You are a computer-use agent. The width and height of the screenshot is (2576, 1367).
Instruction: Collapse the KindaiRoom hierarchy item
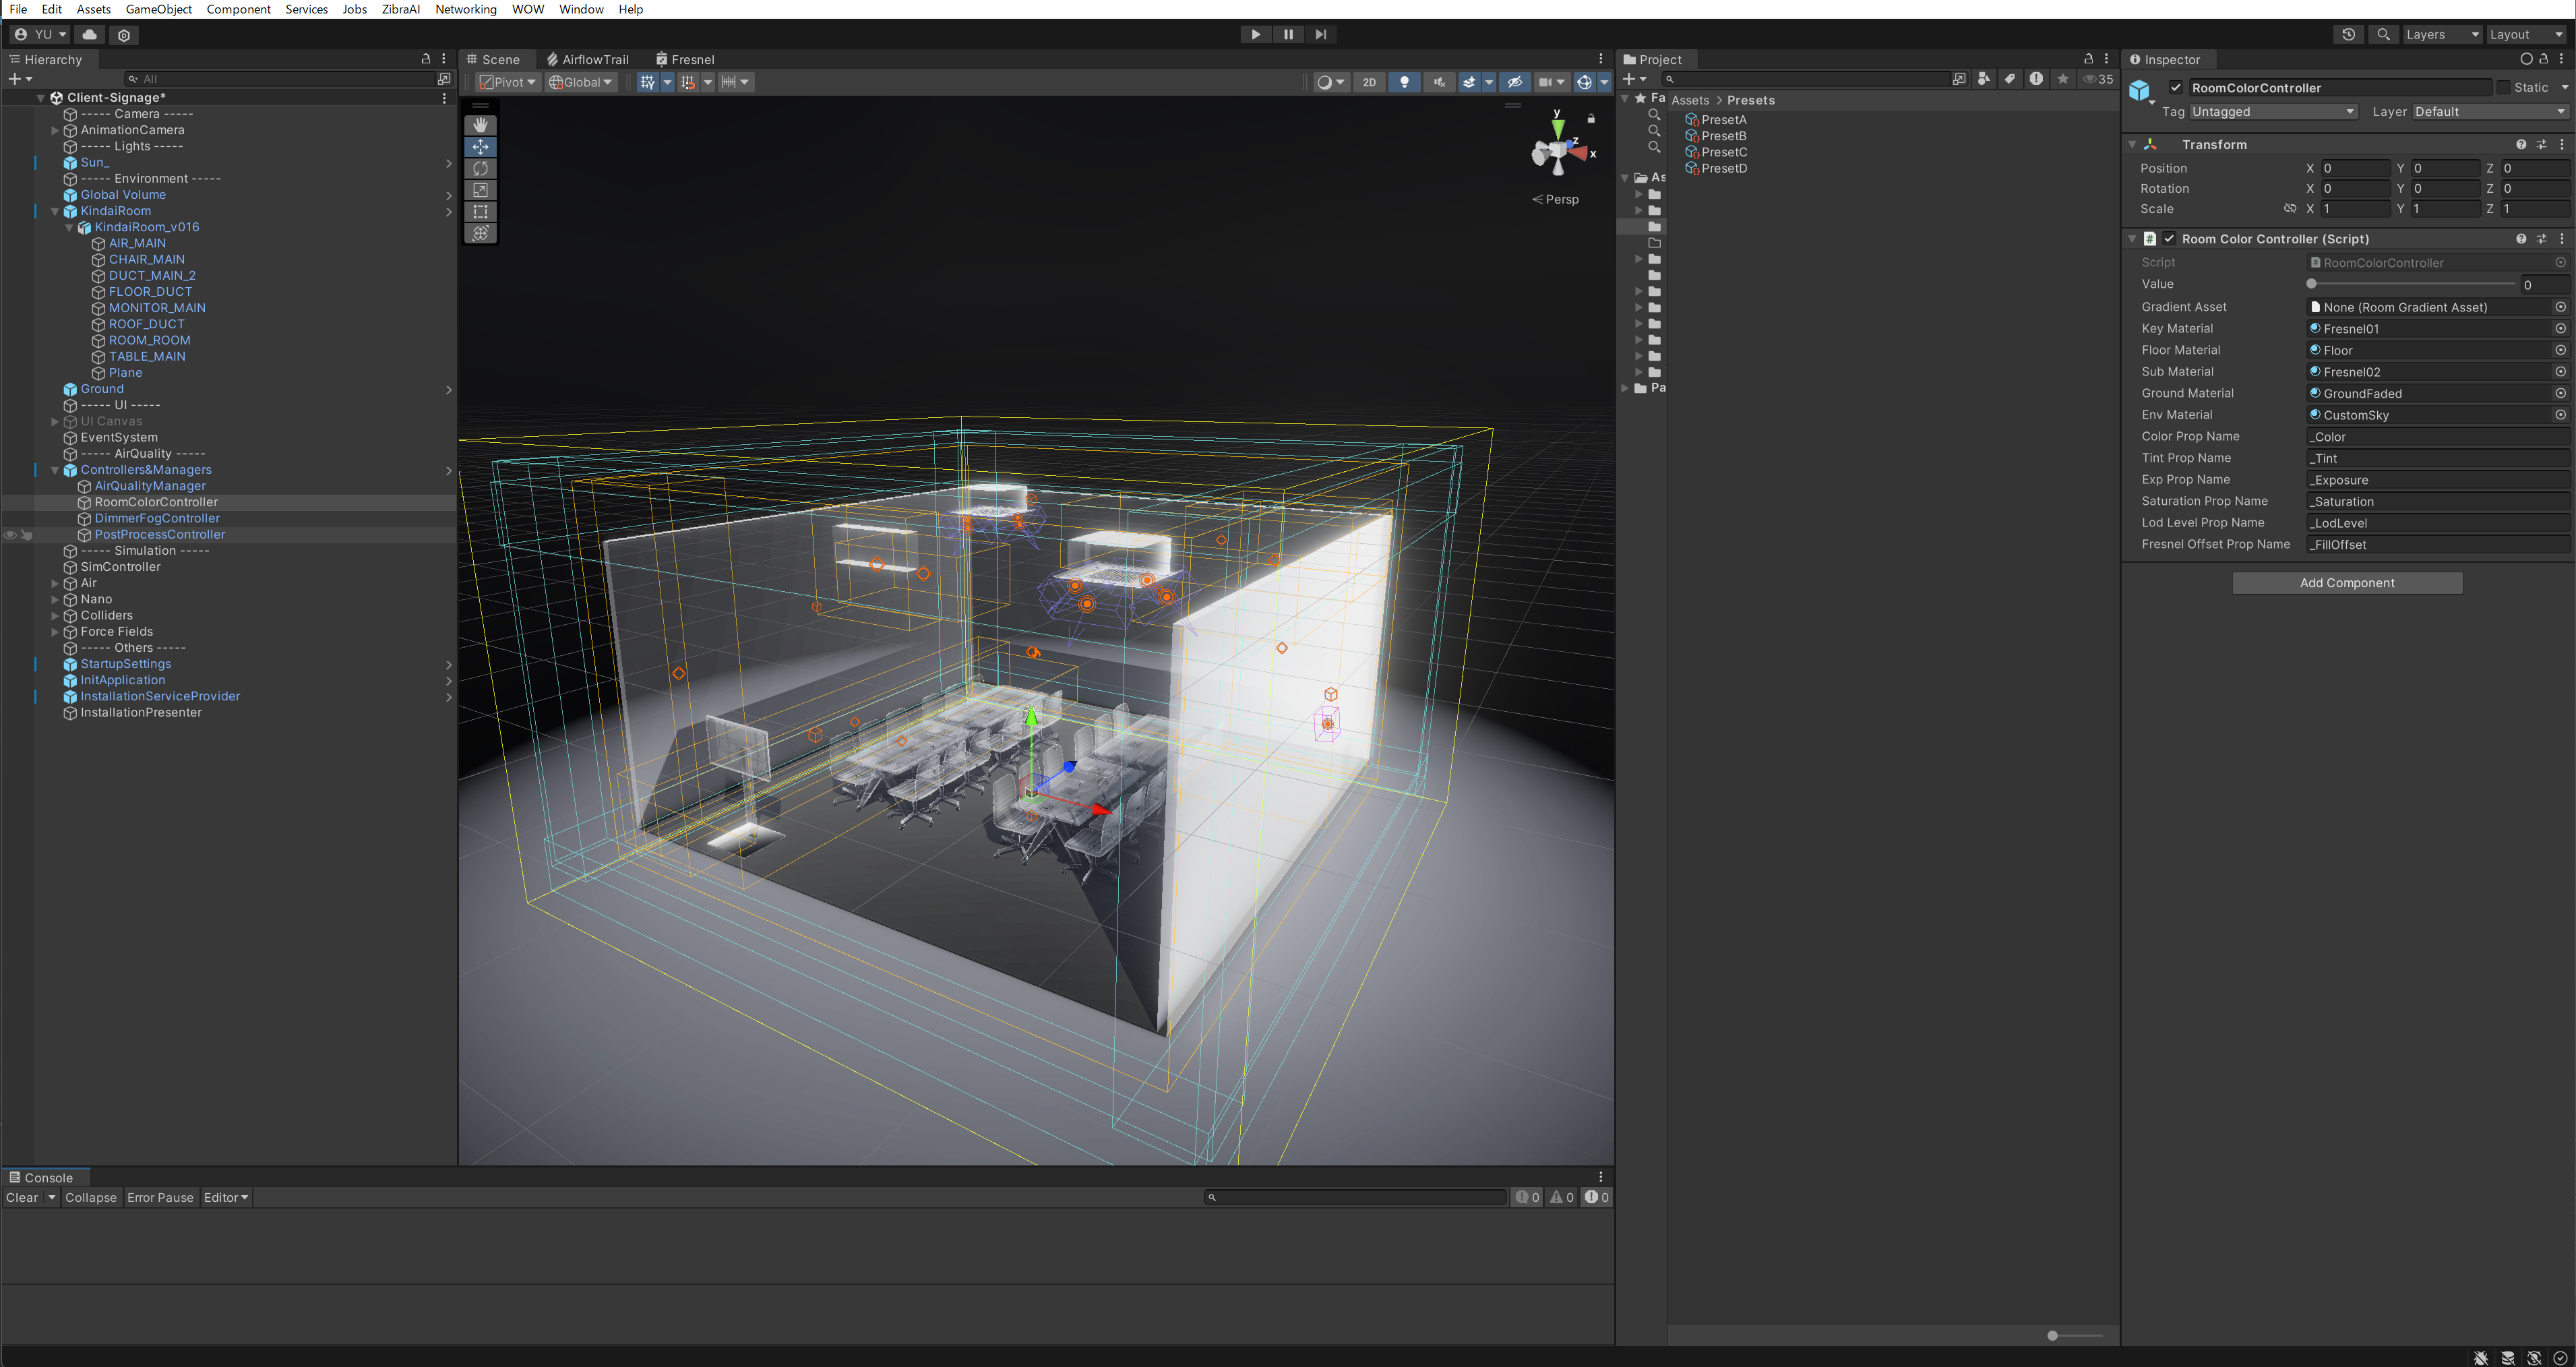click(55, 211)
